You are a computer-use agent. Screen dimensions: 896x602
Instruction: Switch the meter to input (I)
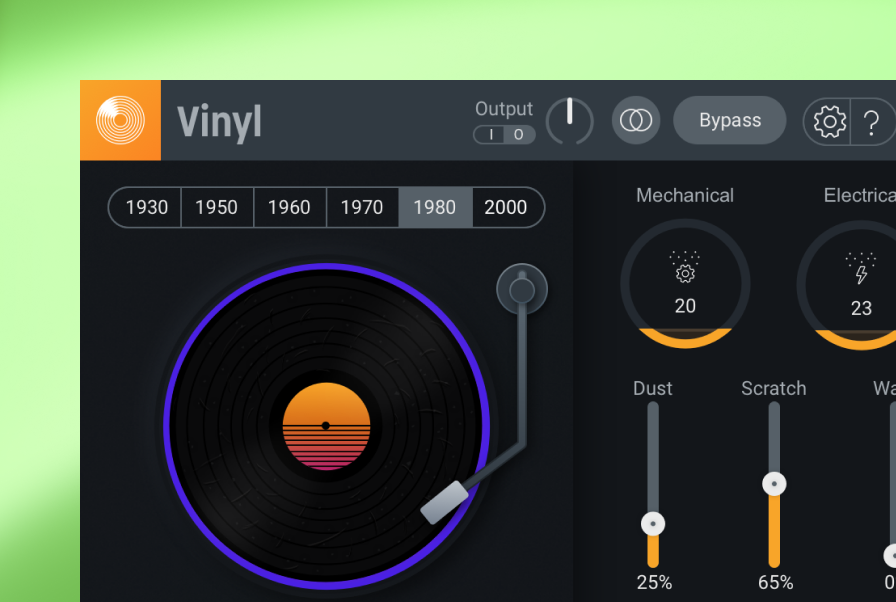click(490, 134)
